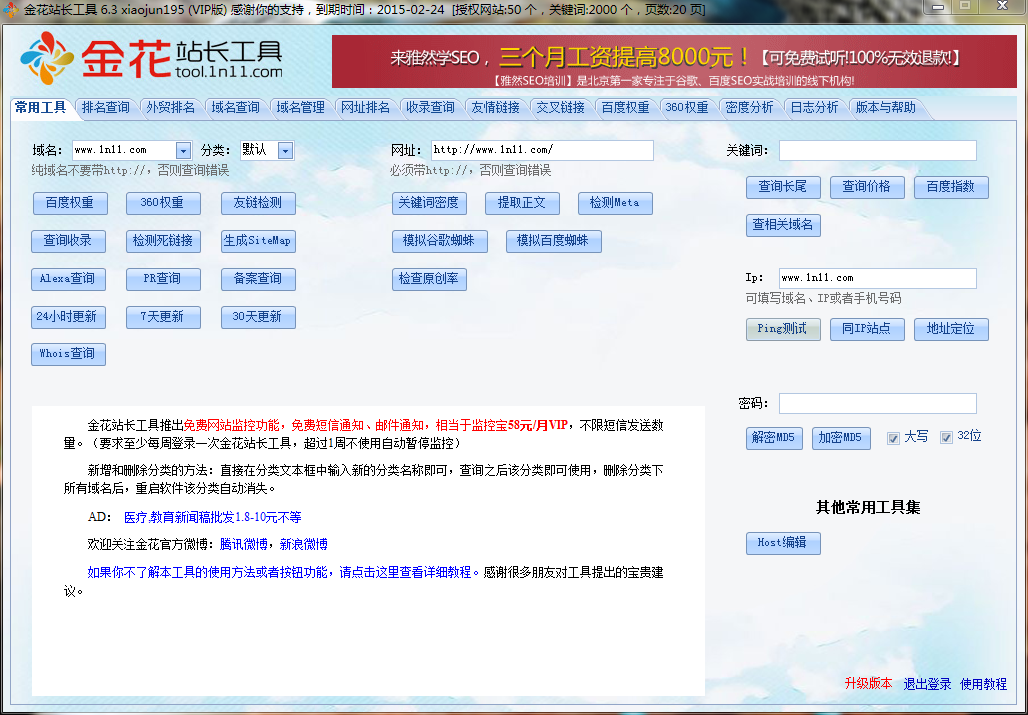The image size is (1028, 715).
Task: Open the 医疗.教育新闻稿批发 ad link
Action: (x=212, y=517)
